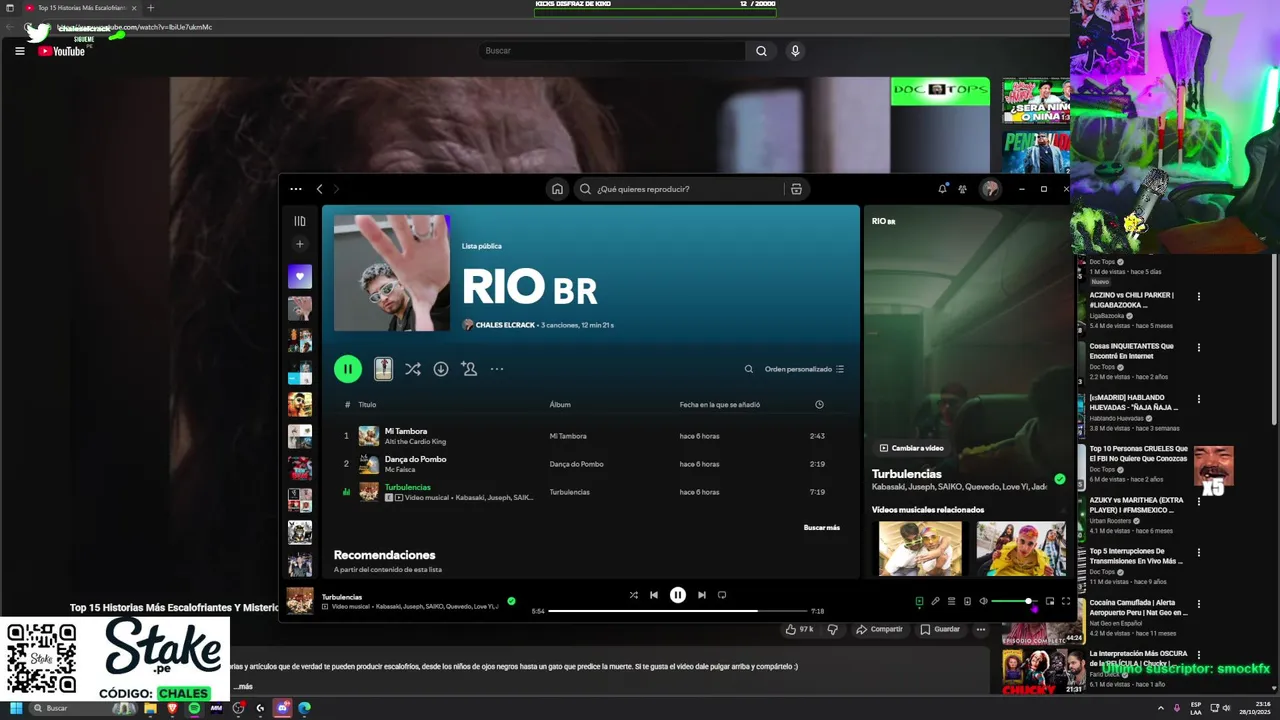Click 'Guardar' under the YouTube video
1280x720 pixels.
(940, 629)
